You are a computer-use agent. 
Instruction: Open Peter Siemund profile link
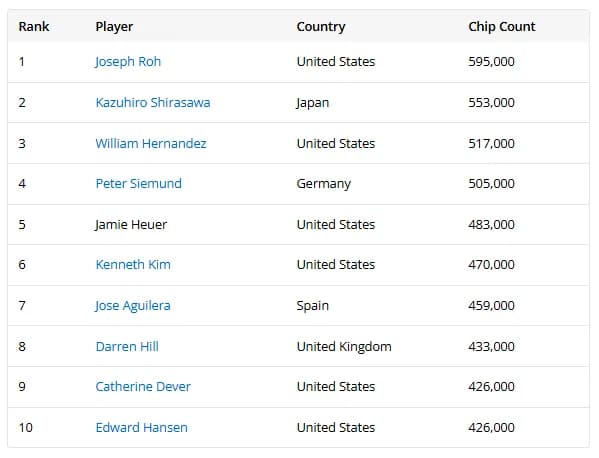coord(139,184)
